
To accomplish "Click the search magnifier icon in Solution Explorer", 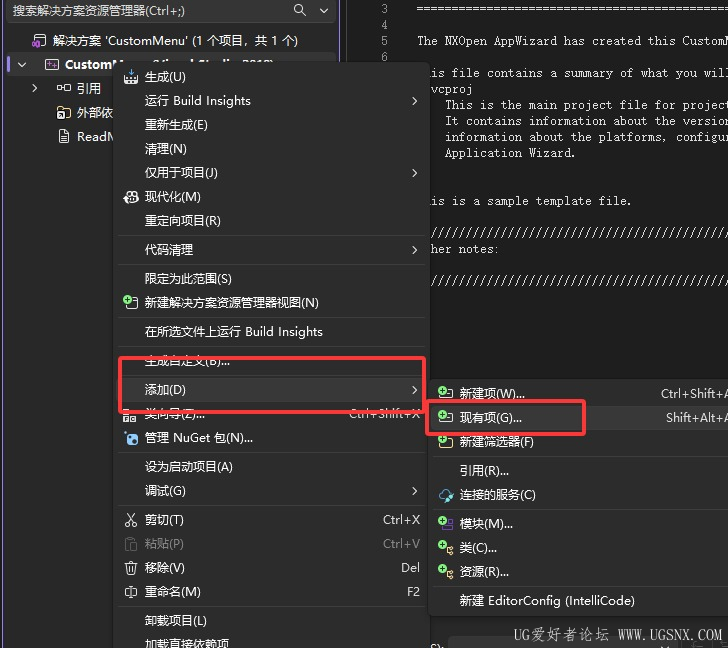I will pyautogui.click(x=300, y=10).
